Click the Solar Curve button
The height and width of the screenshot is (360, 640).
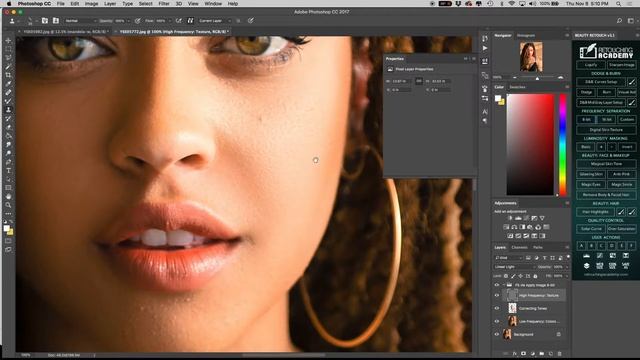tap(591, 229)
